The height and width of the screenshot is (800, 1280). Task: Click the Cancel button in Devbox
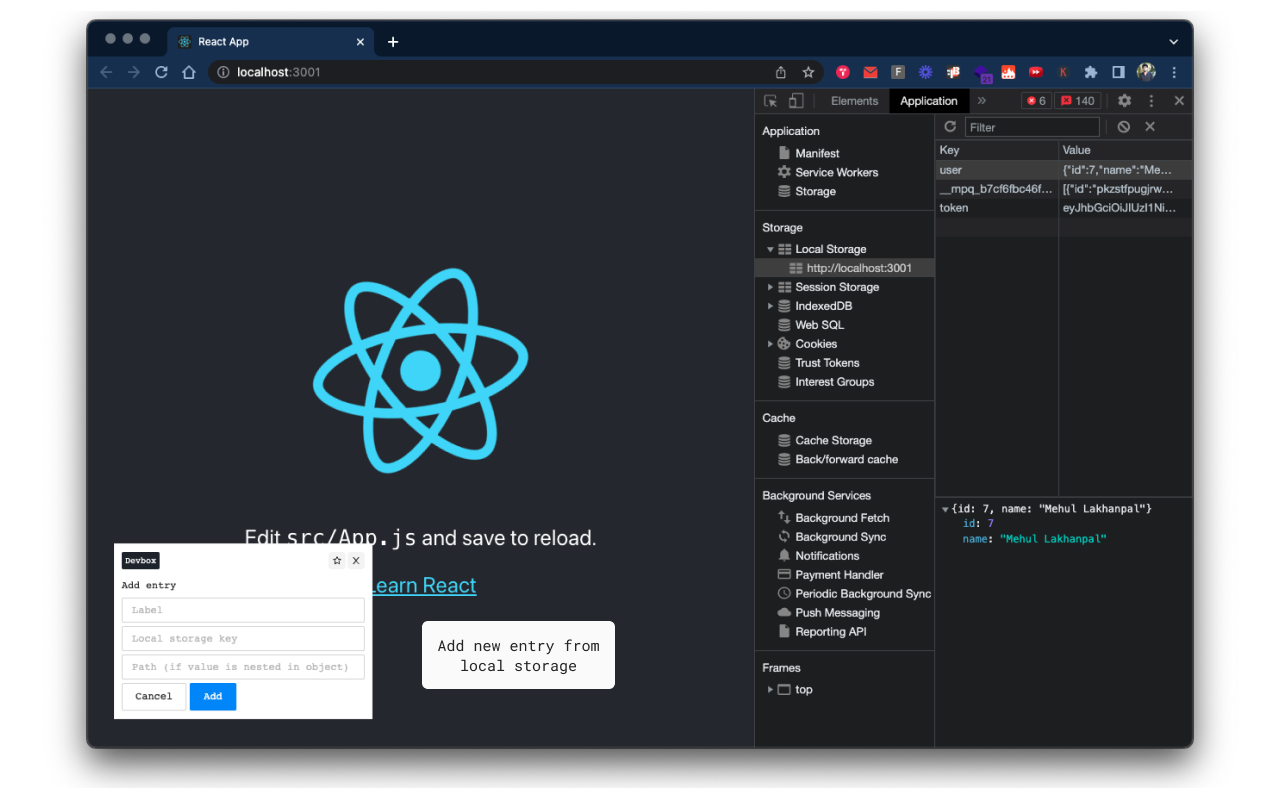tap(154, 696)
